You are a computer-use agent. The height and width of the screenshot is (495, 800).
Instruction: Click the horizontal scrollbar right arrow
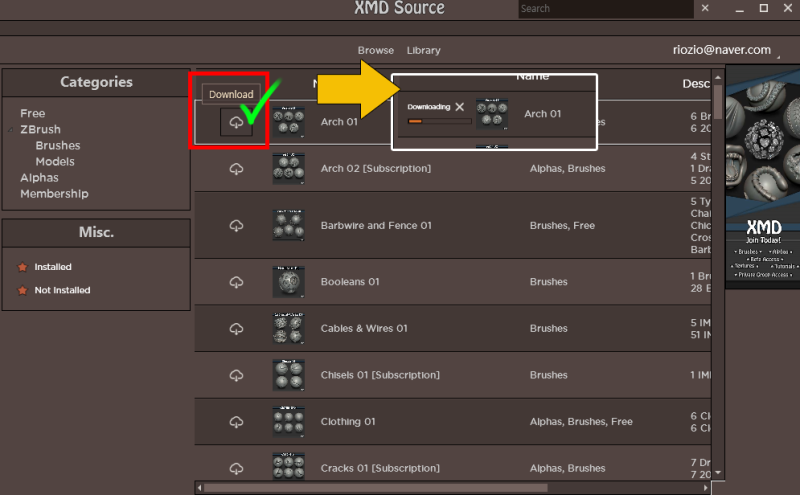pos(706,488)
